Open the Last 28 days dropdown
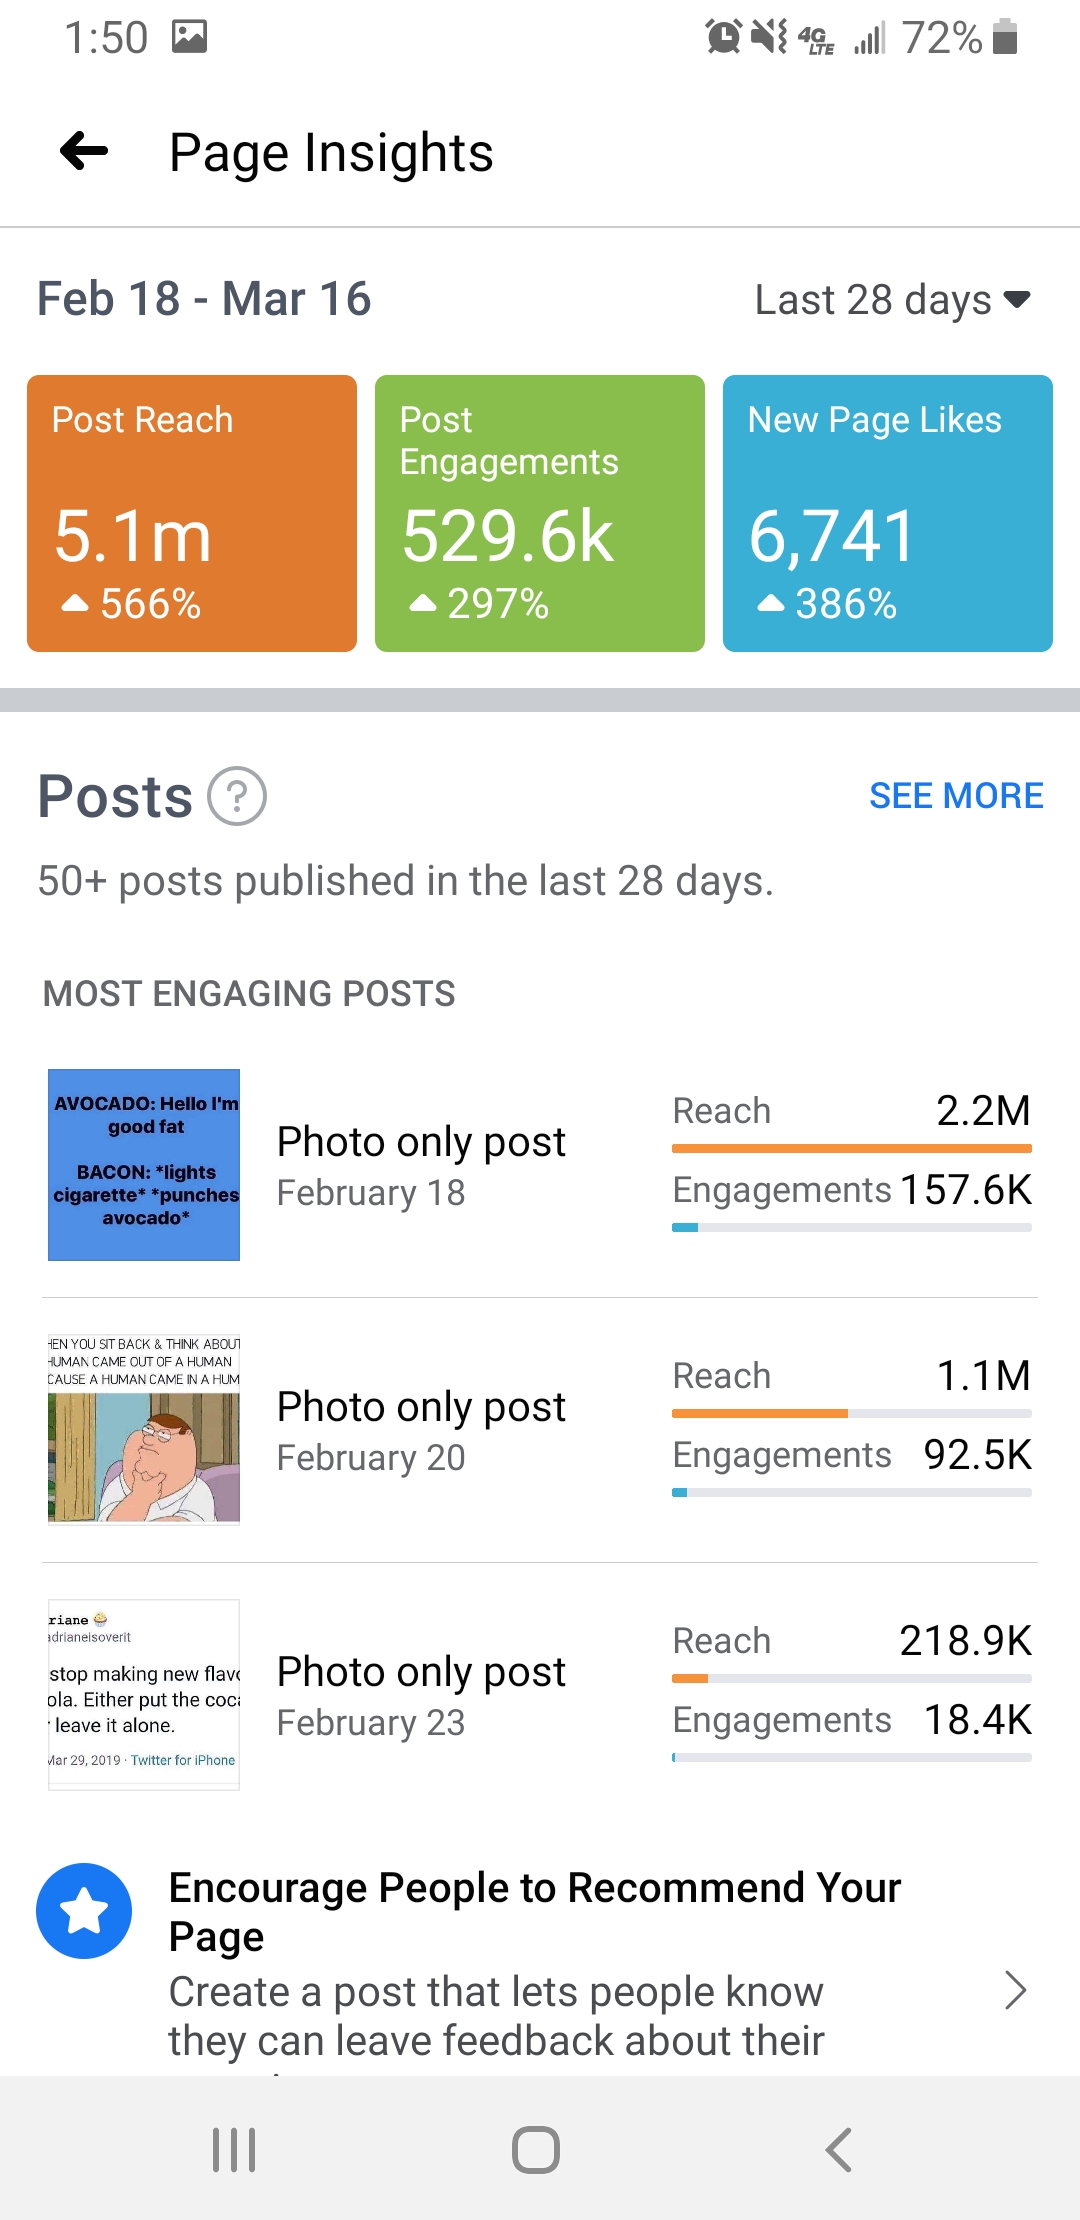This screenshot has width=1080, height=2220. pos(891,300)
